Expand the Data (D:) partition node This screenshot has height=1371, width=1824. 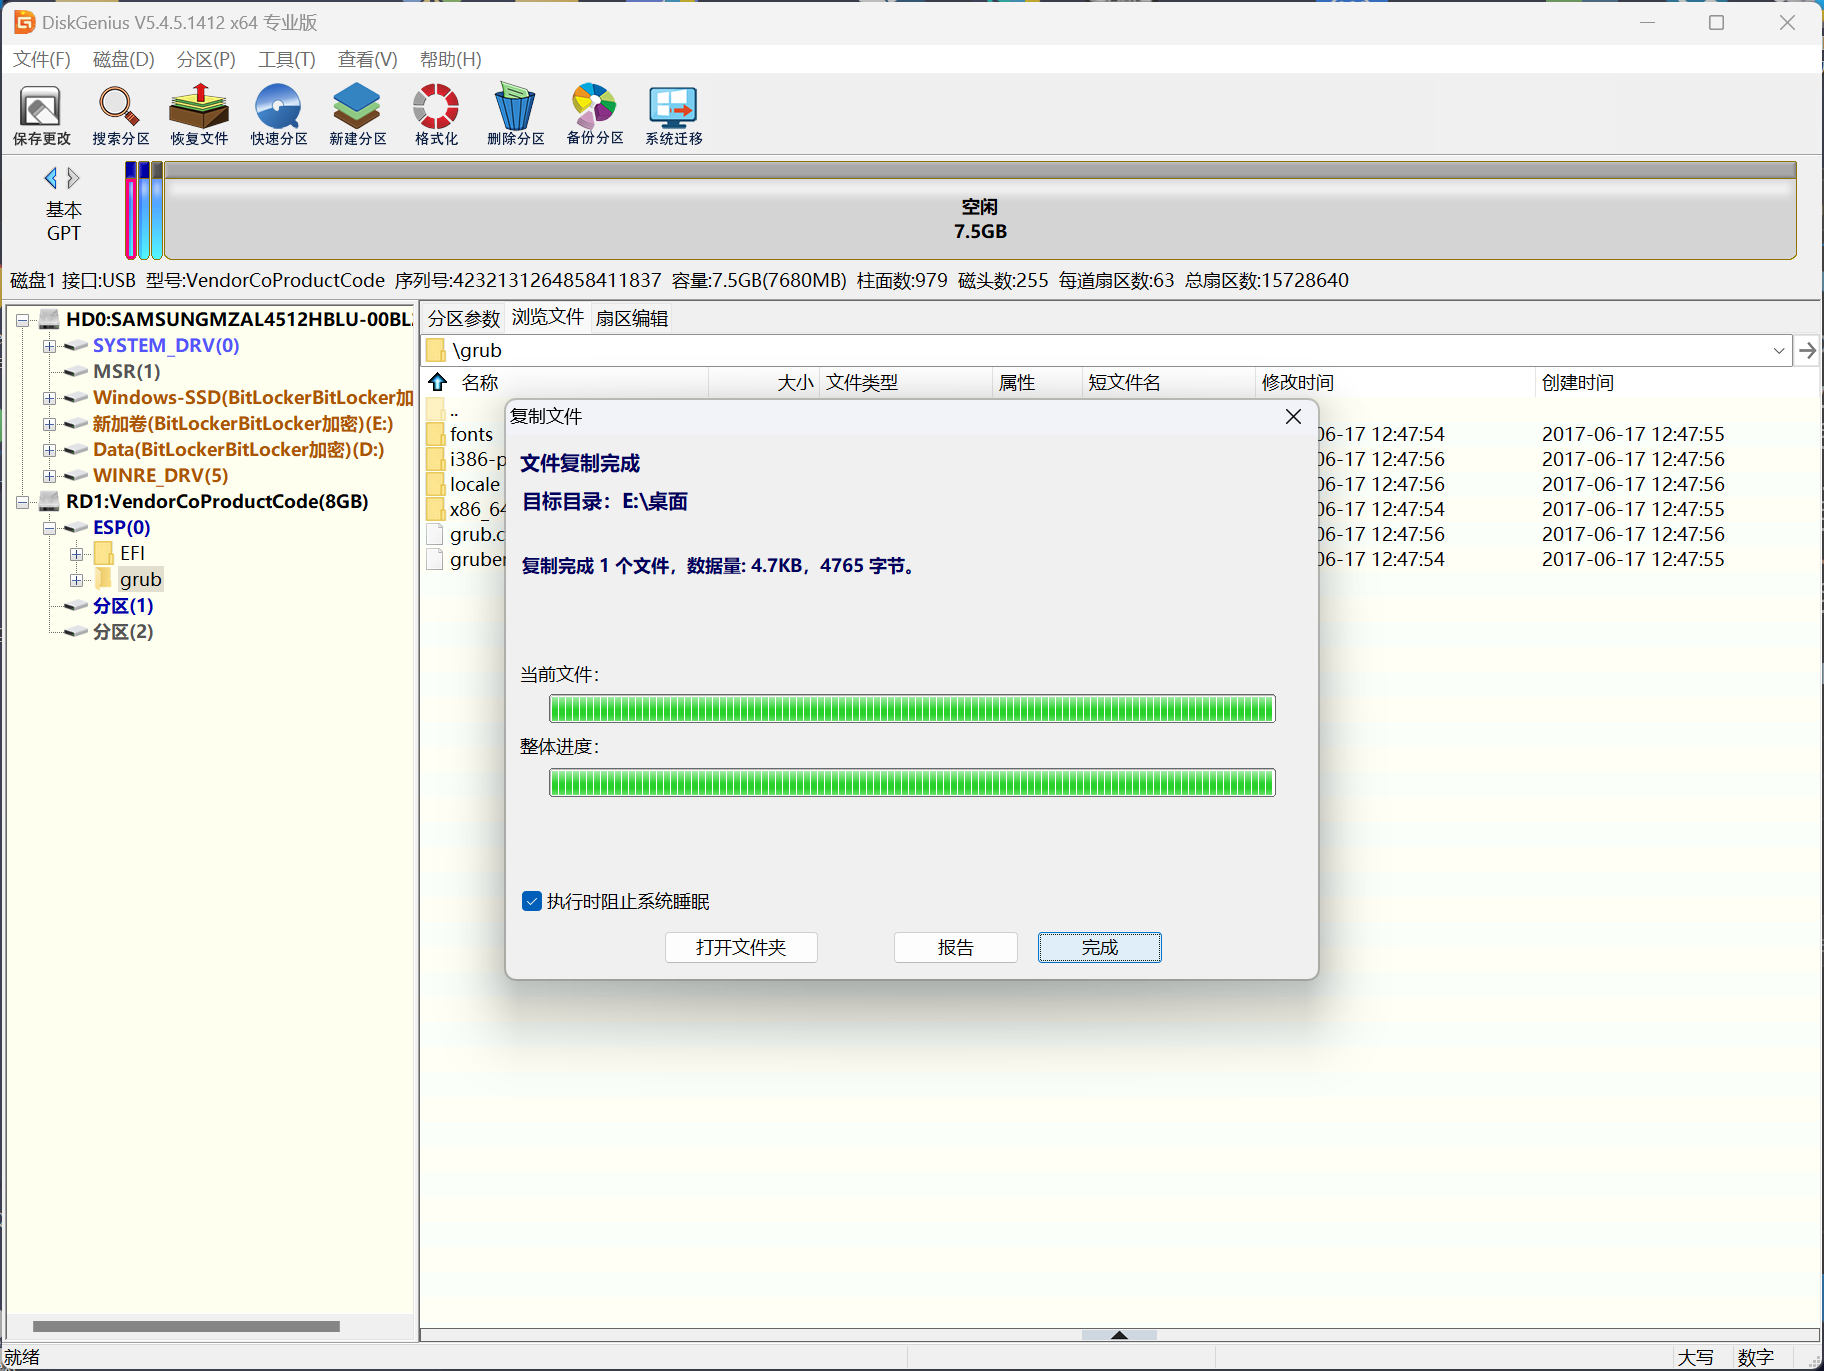tap(49, 450)
